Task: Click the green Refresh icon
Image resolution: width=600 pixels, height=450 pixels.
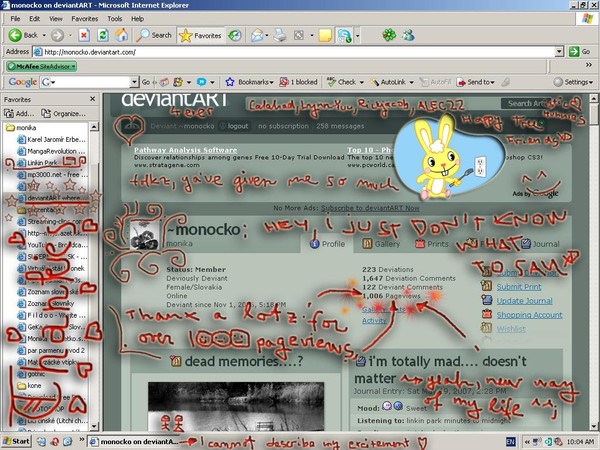Action: click(x=103, y=36)
